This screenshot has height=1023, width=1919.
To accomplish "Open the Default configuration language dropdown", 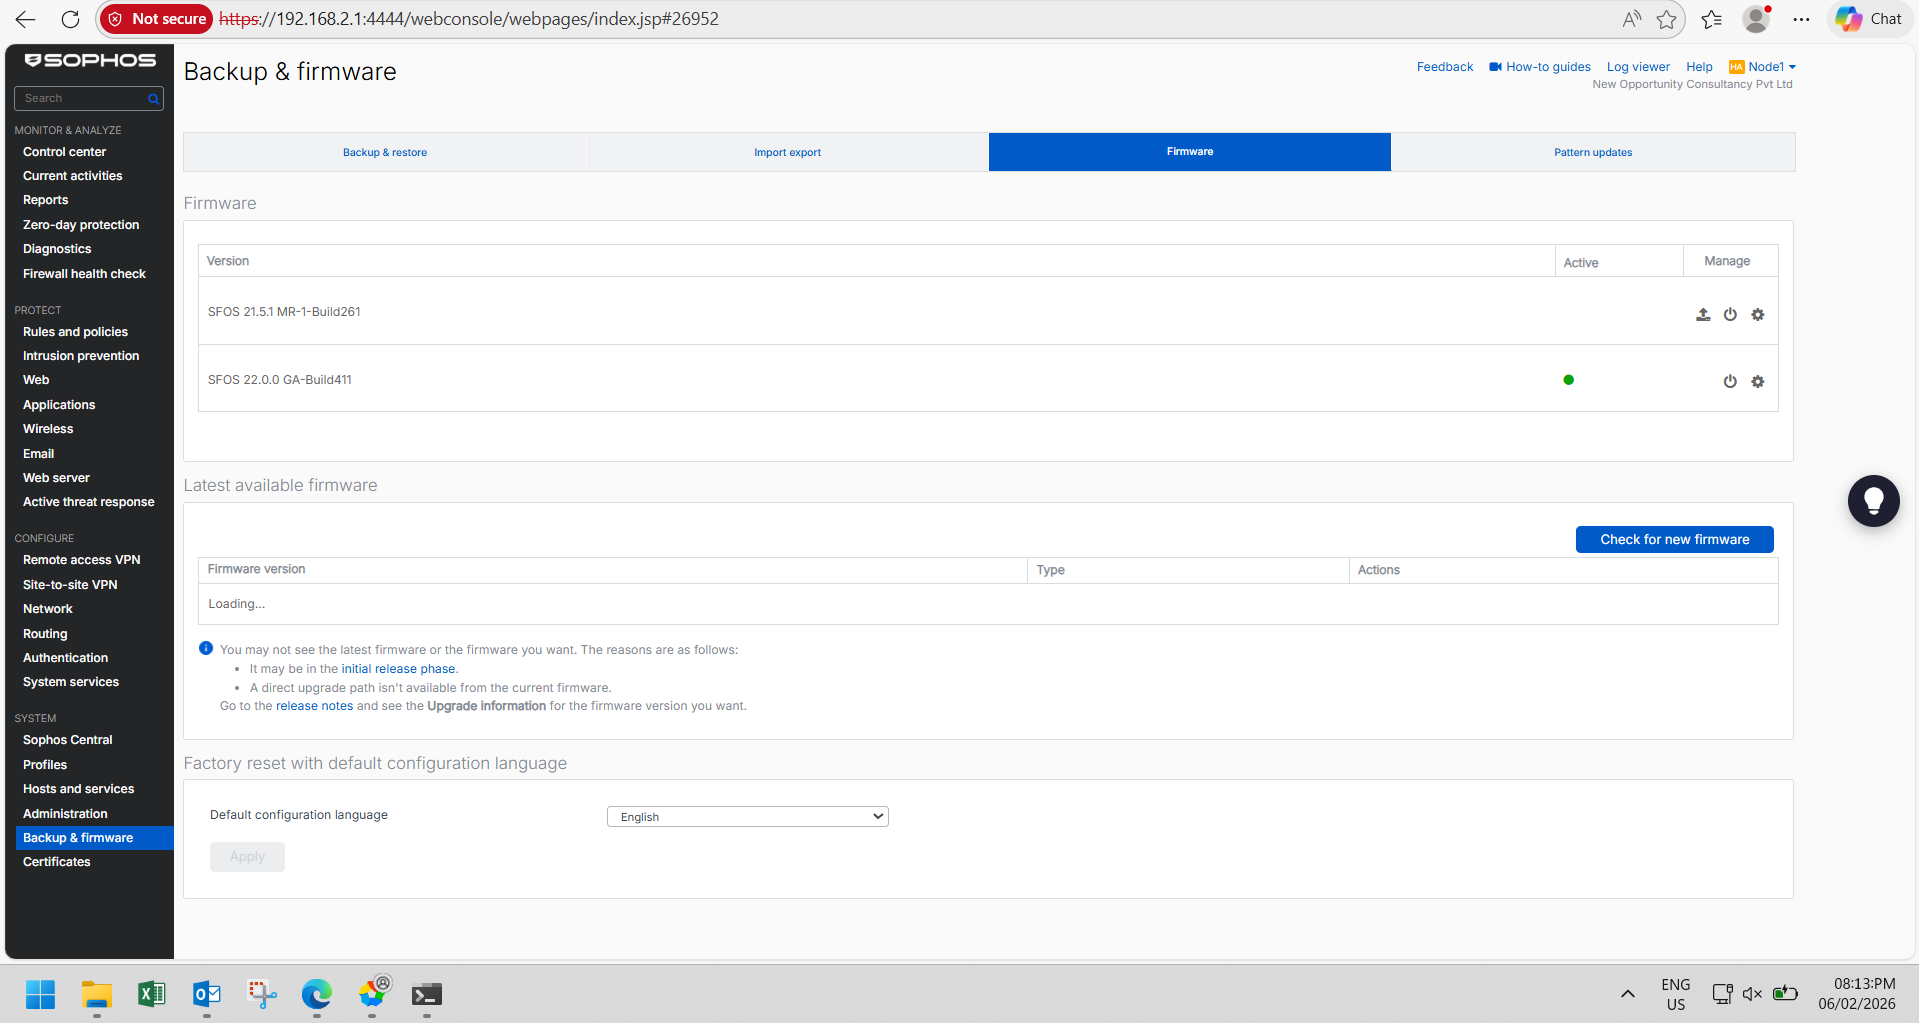I will tap(747, 817).
